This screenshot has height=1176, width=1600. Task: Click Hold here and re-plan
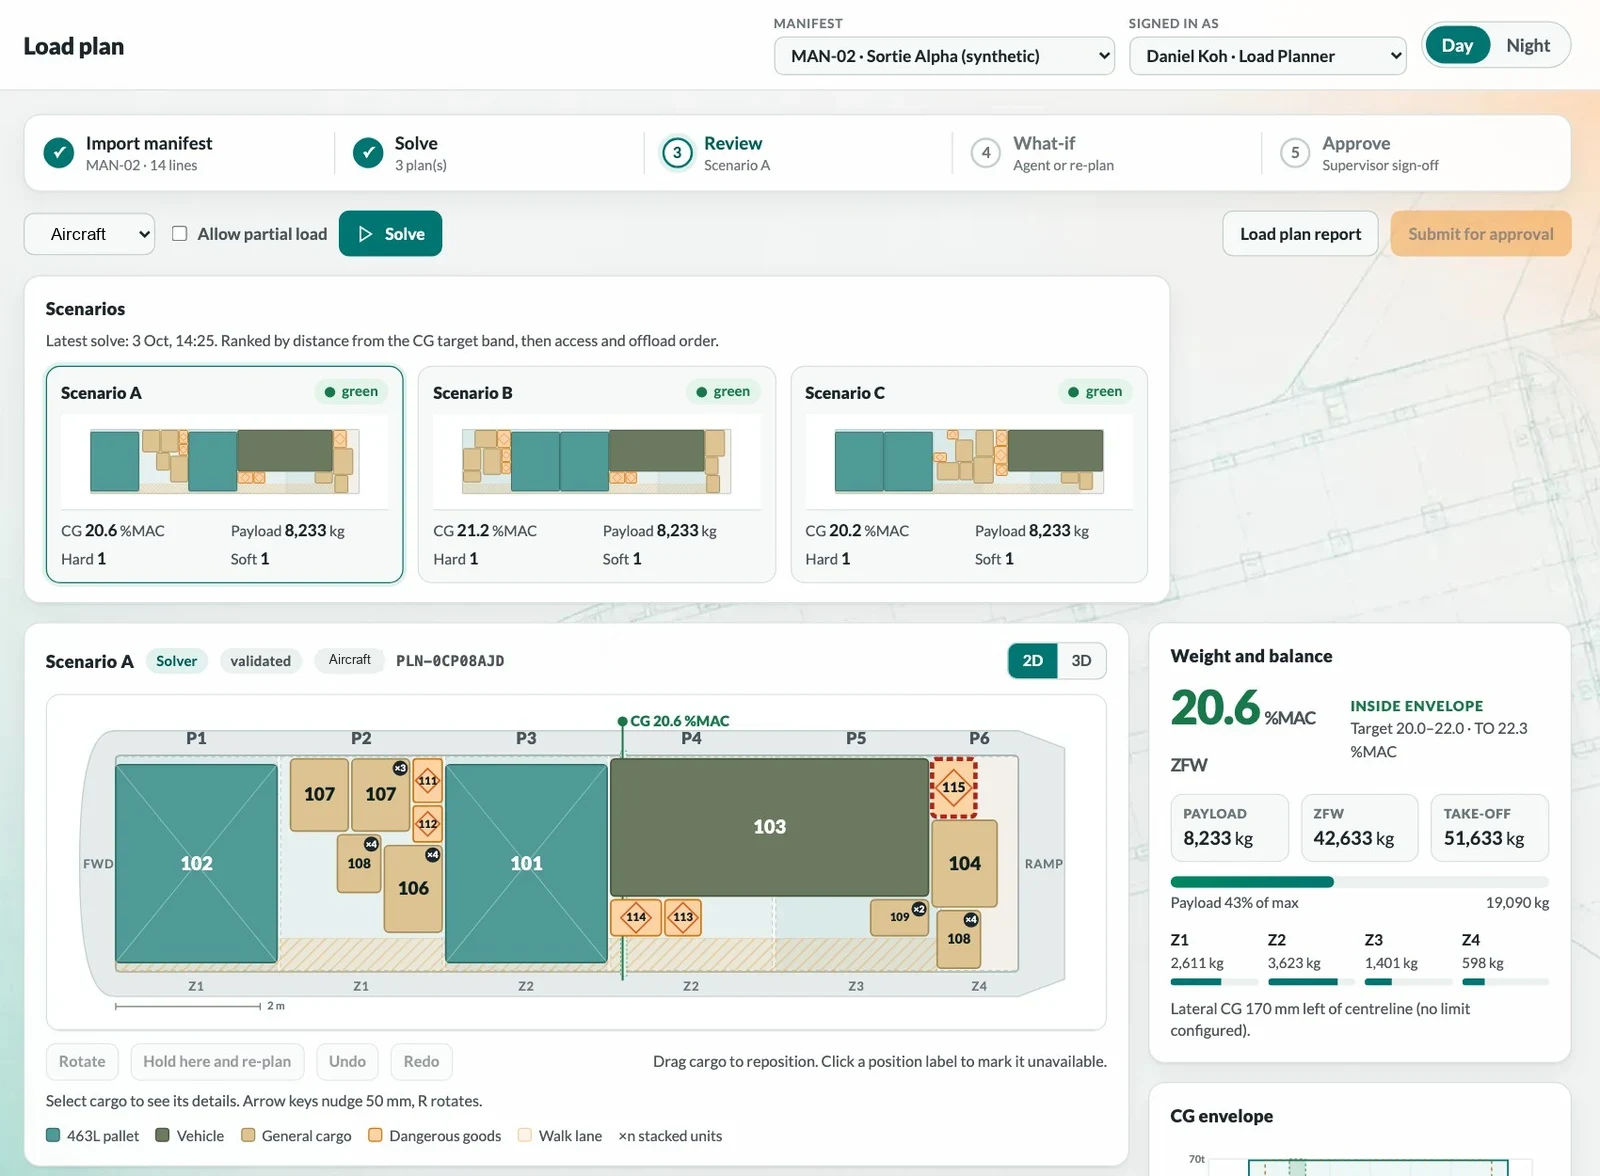pyautogui.click(x=217, y=1062)
